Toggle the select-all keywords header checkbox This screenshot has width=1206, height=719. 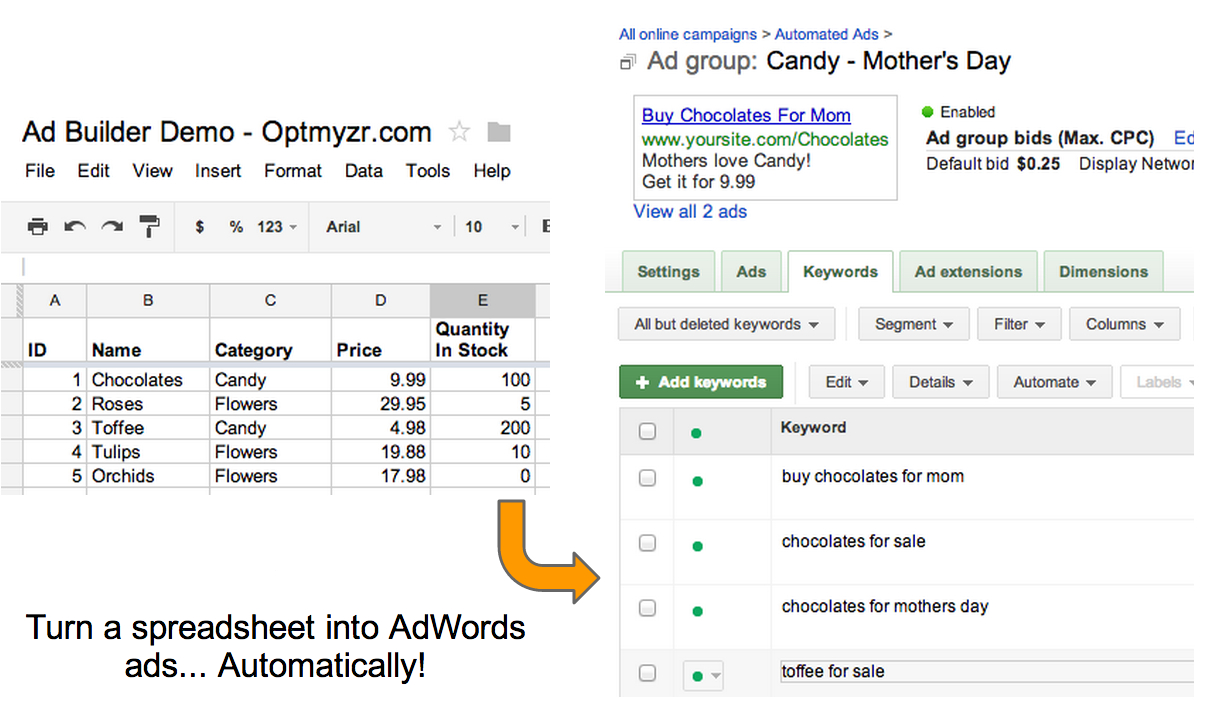pyautogui.click(x=647, y=431)
